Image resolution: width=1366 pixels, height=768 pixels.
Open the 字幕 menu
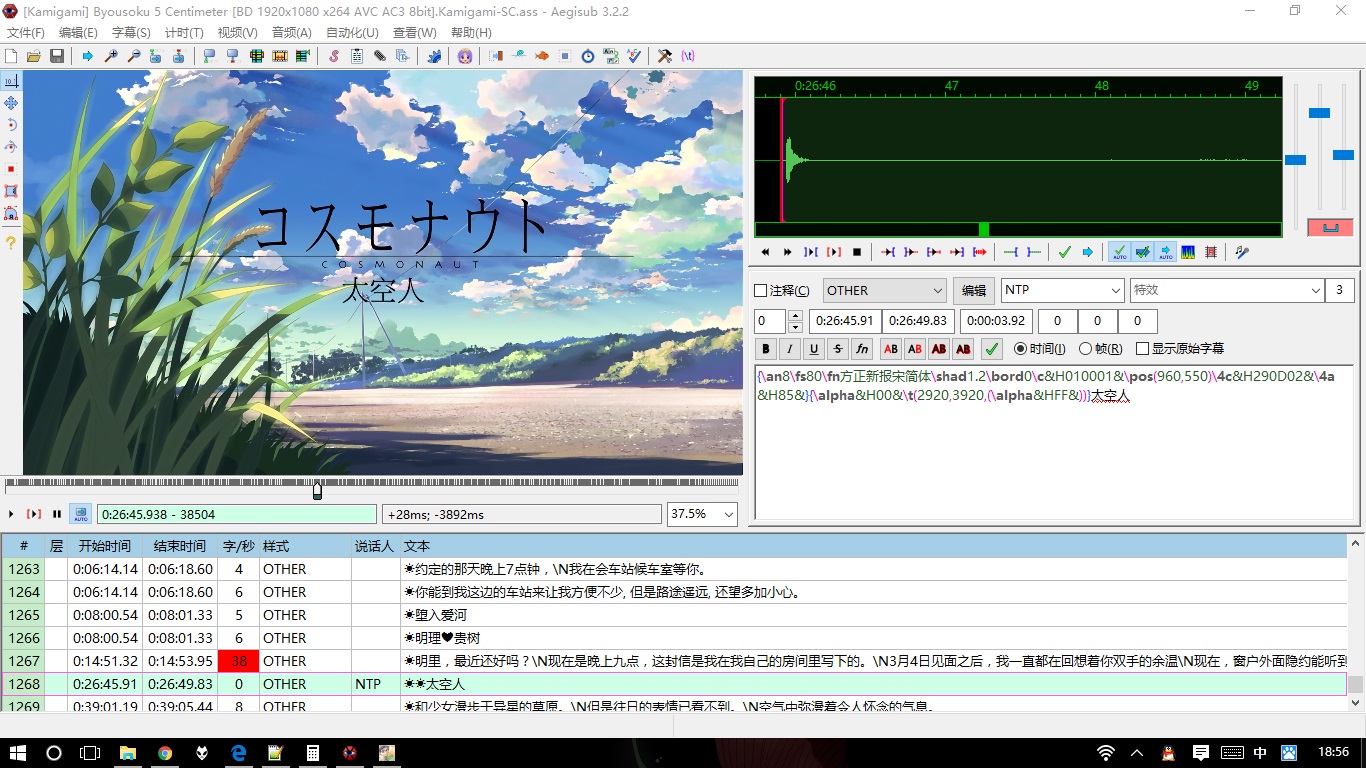tap(131, 33)
